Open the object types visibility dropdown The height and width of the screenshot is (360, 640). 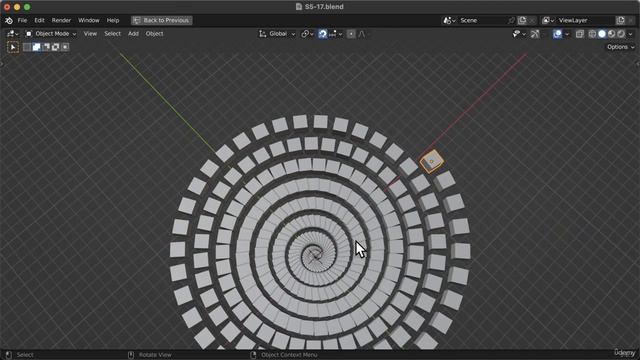pyautogui.click(x=519, y=34)
